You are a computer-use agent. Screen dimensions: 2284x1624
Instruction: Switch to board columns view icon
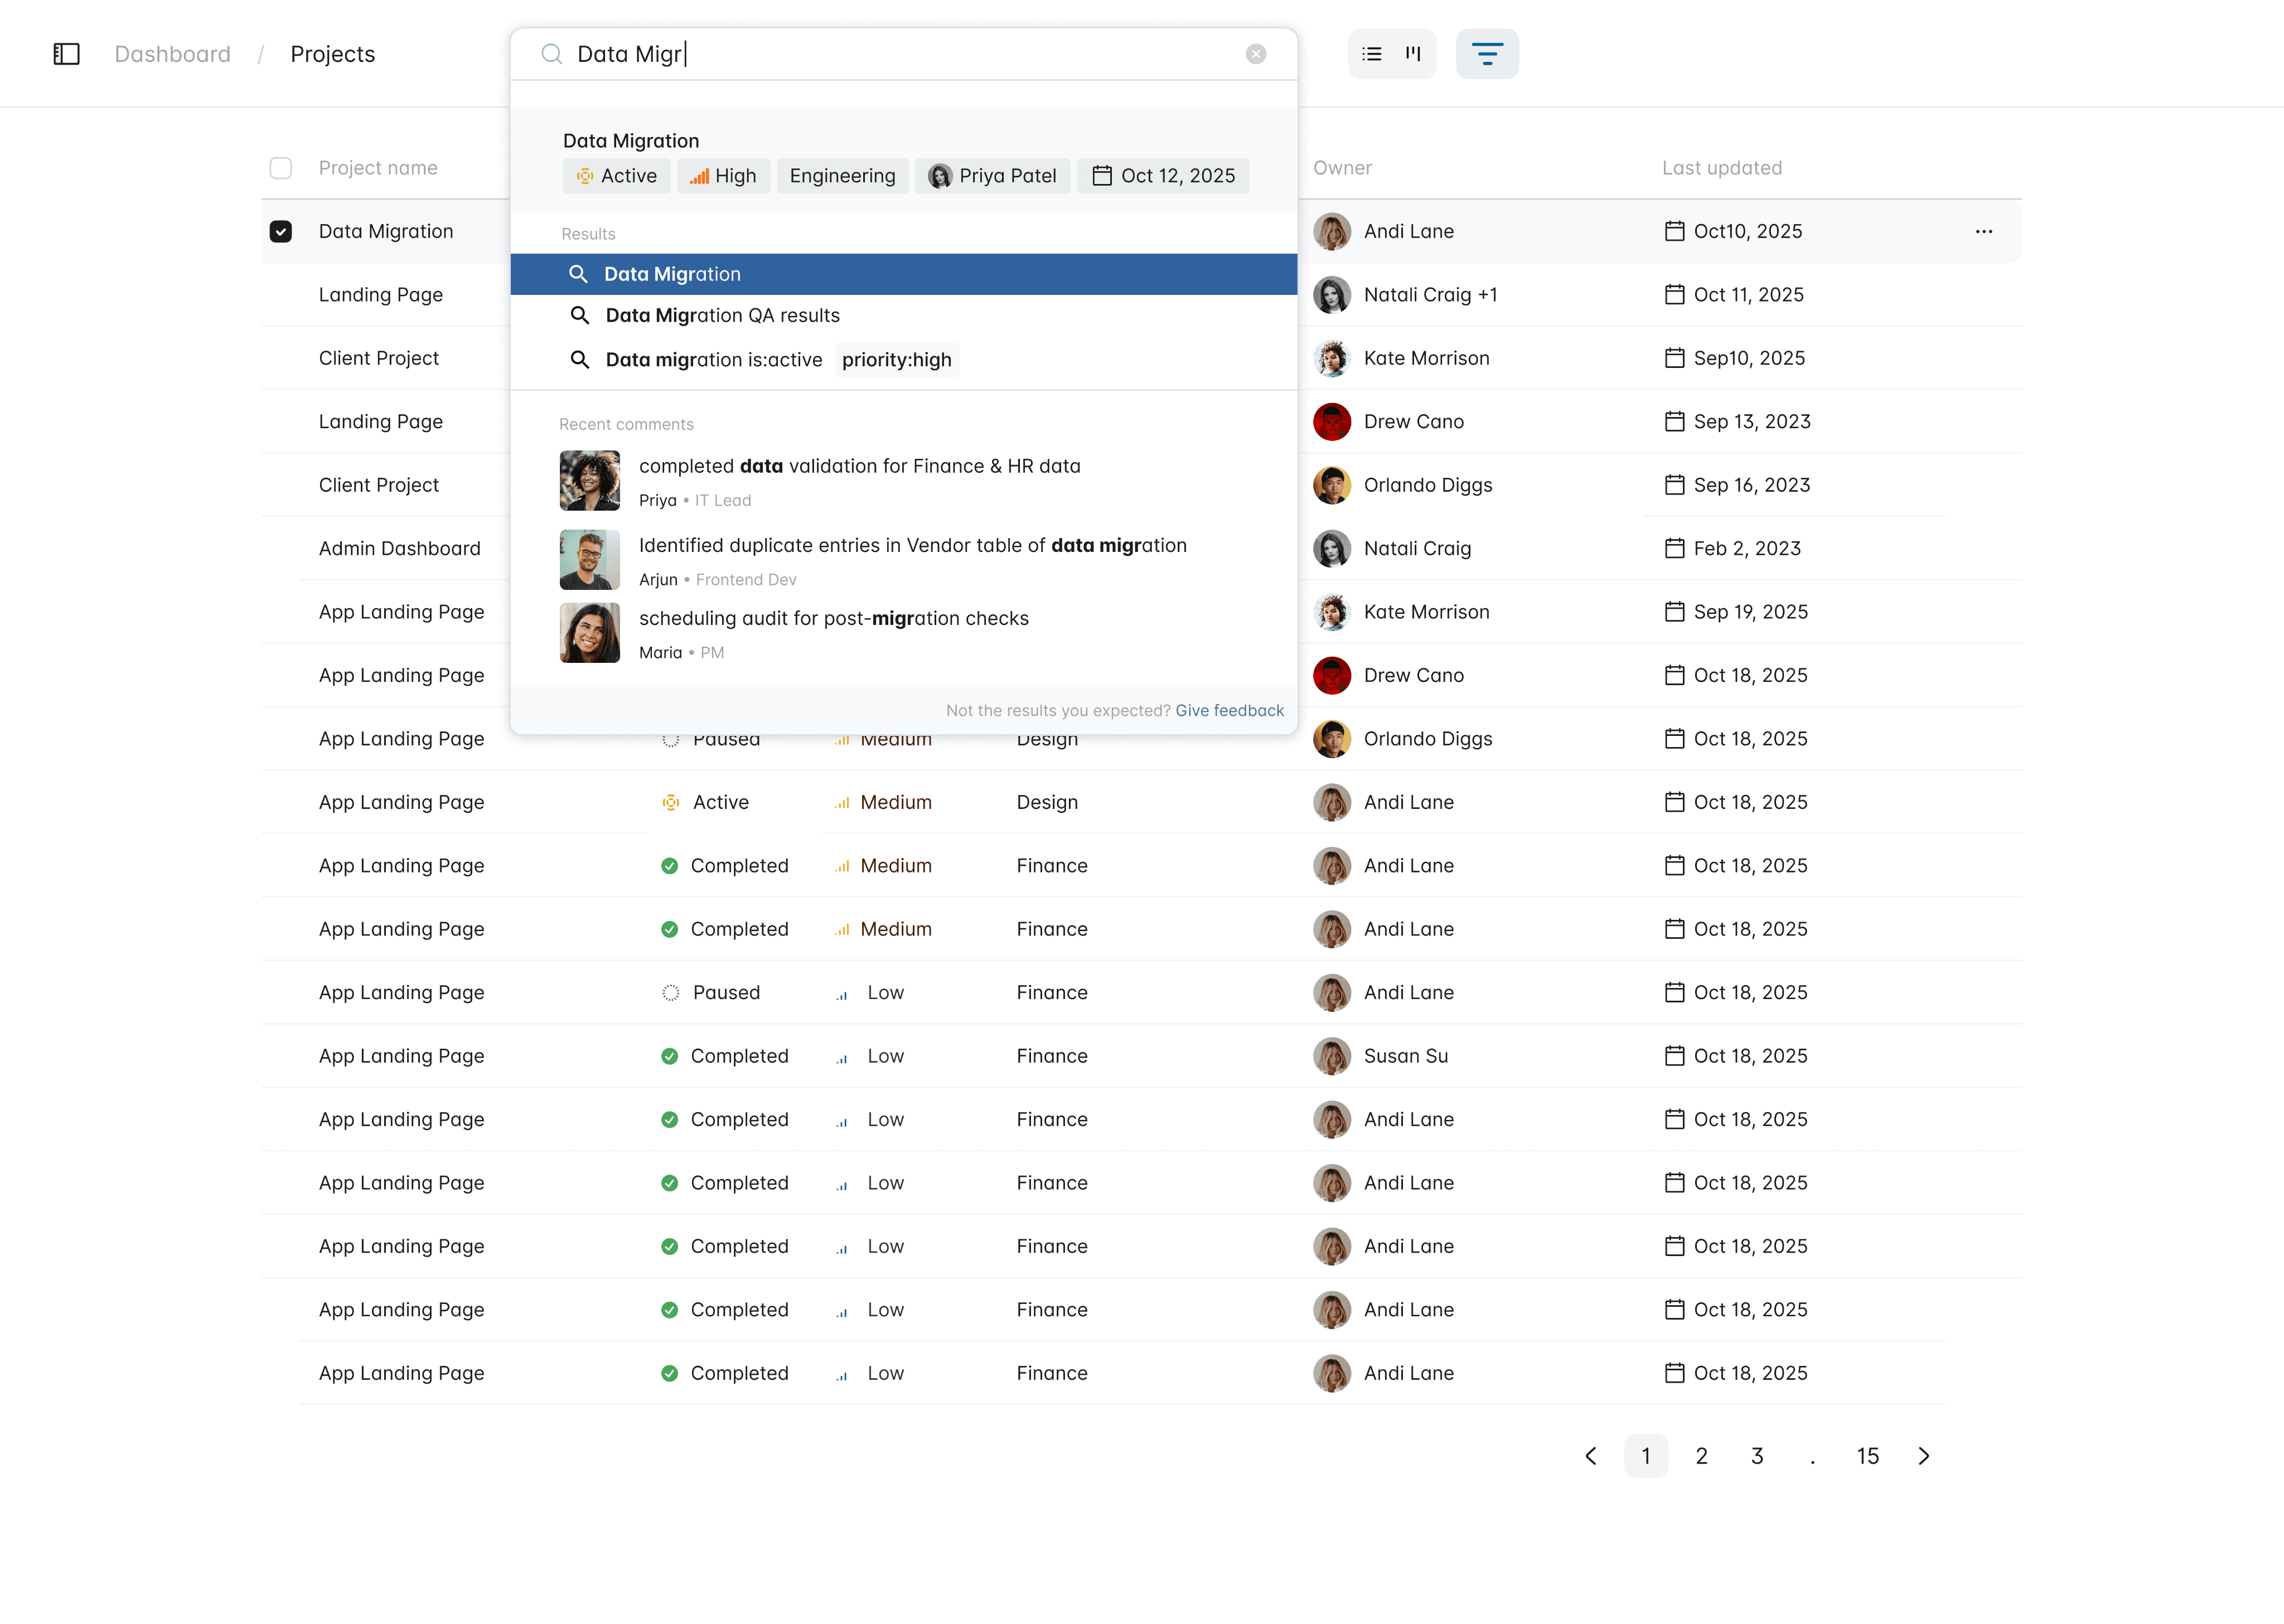pos(1413,54)
